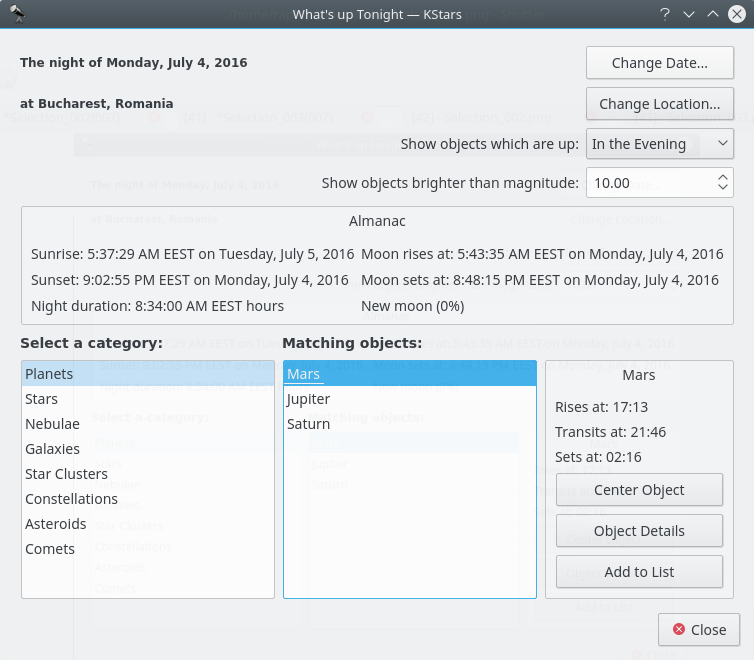Open the Change Date dialog
Screen dimensions: 754x660
click(659, 63)
